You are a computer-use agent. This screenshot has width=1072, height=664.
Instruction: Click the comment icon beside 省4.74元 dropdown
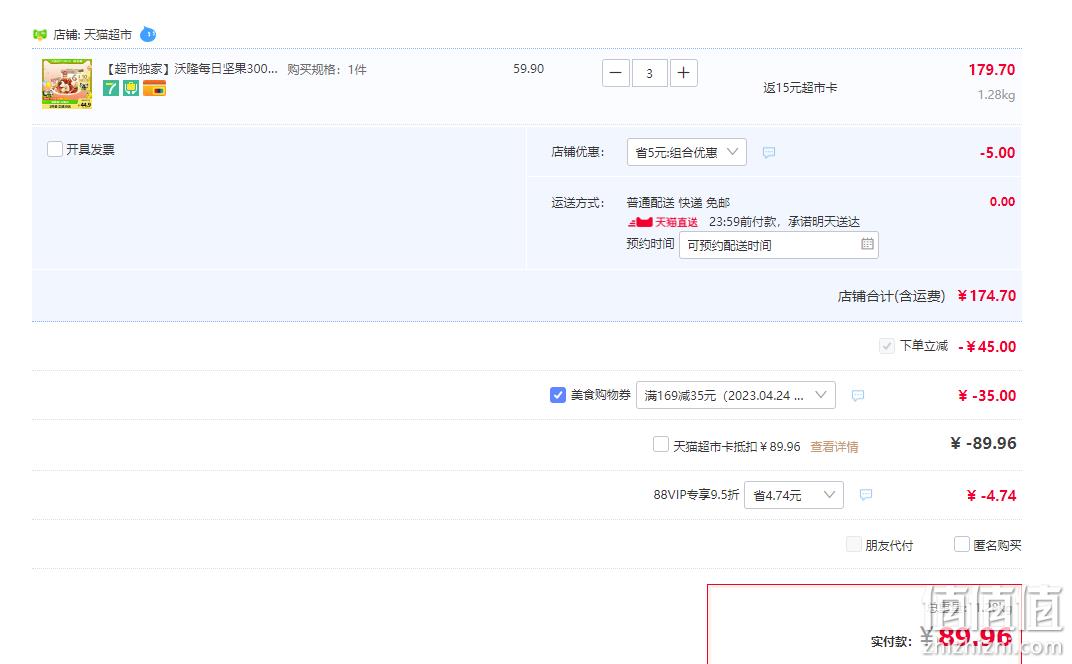[866, 494]
